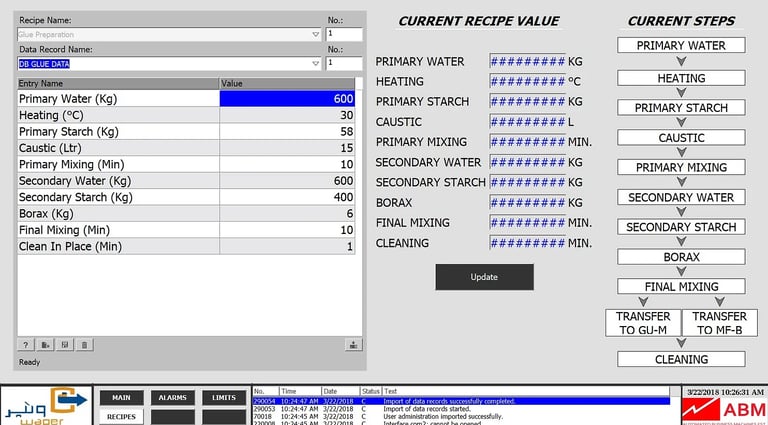Screen dimensions: 768x425
Task: Open the MAIN screen
Action: [121, 398]
